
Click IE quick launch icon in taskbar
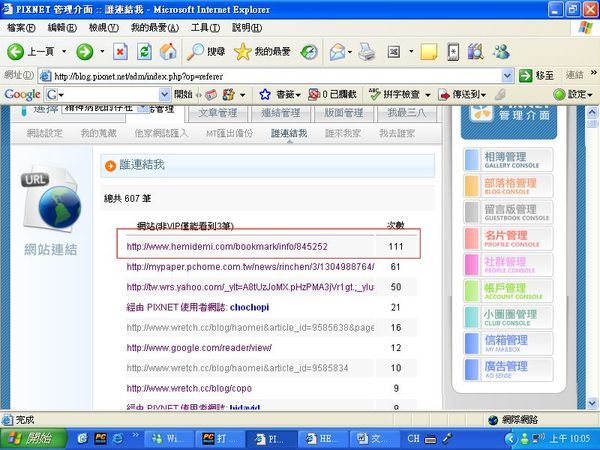coord(117,439)
